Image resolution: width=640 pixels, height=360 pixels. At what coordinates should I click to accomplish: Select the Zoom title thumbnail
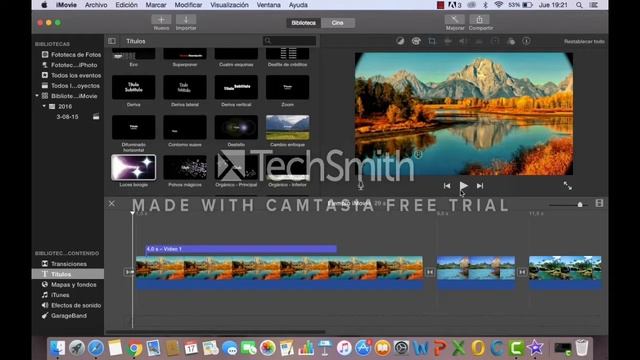(x=287, y=87)
